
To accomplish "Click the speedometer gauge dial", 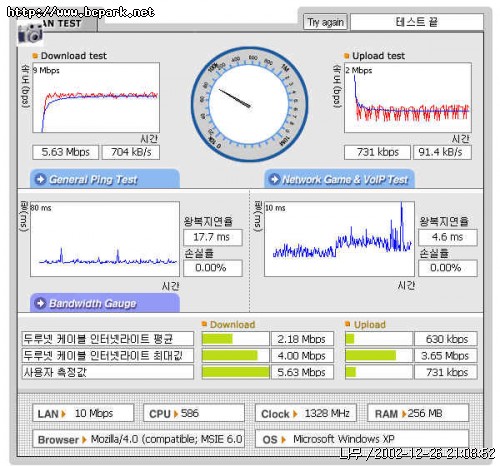I will (249, 104).
